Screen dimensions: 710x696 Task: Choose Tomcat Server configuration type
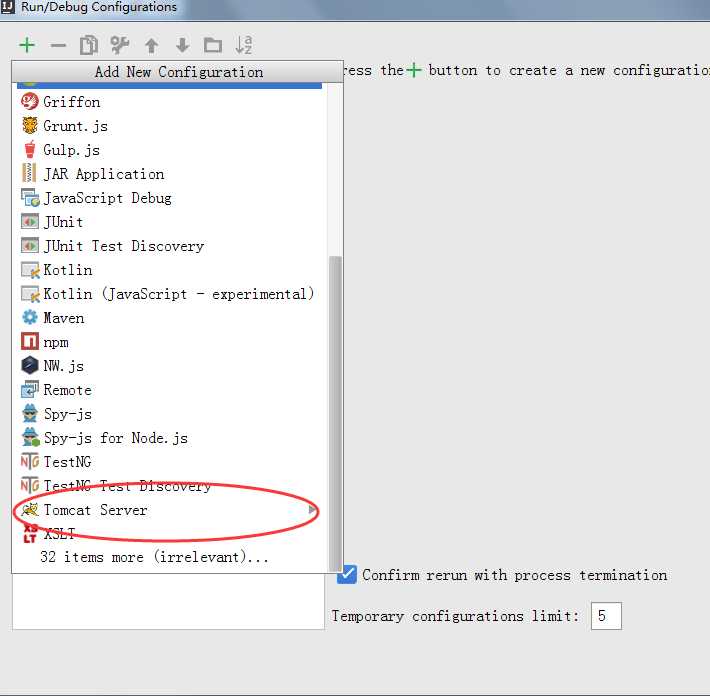pos(170,510)
